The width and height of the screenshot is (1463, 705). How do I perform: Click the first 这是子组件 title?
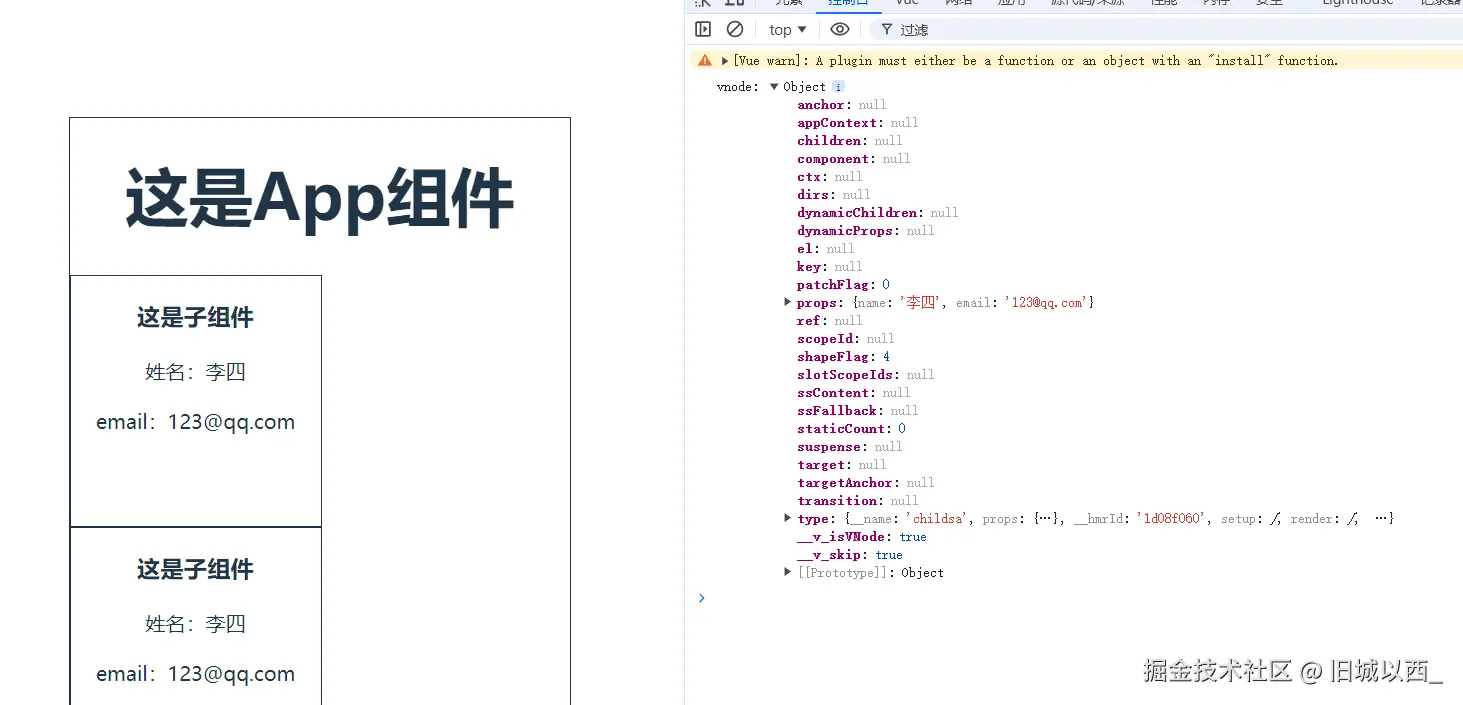tap(196, 318)
